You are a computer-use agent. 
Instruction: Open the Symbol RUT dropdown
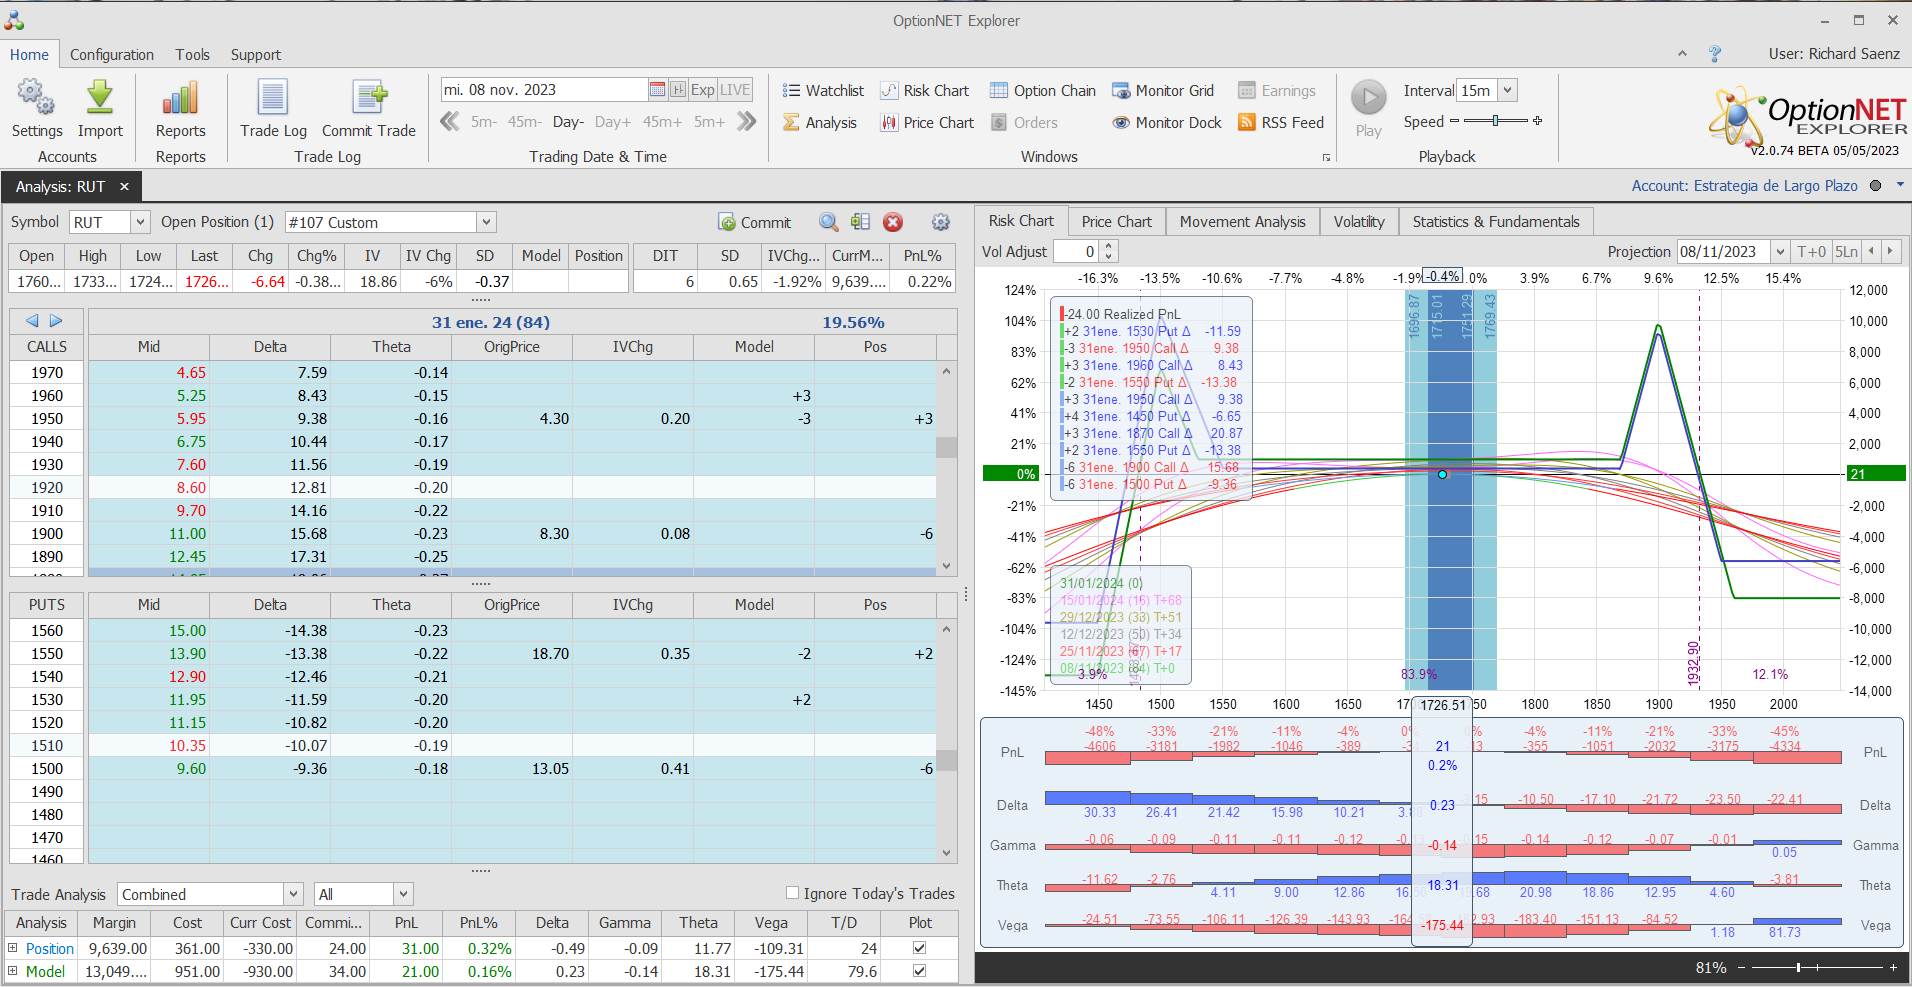[140, 222]
